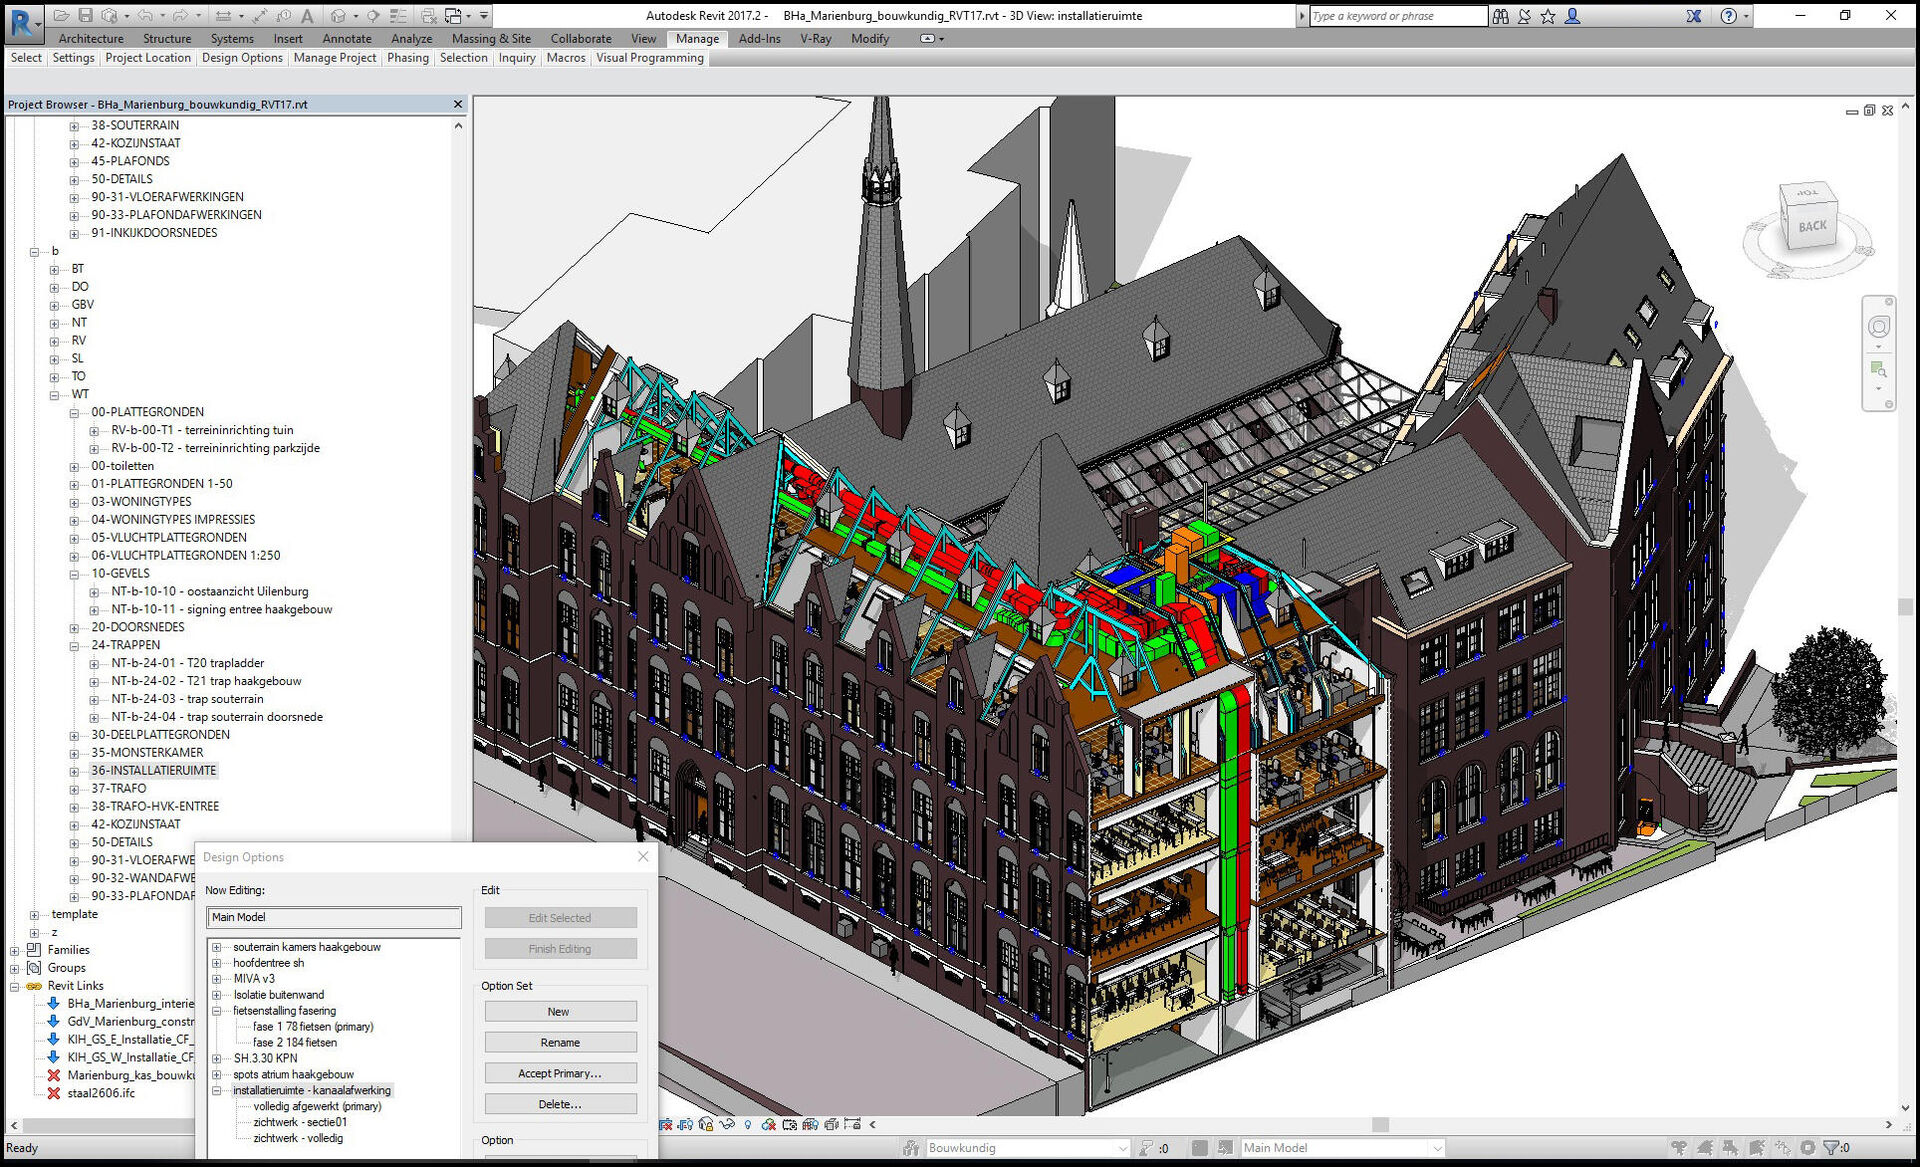1920x1167 pixels.
Task: Click the ViewCube BACK face
Action: coord(1812,227)
